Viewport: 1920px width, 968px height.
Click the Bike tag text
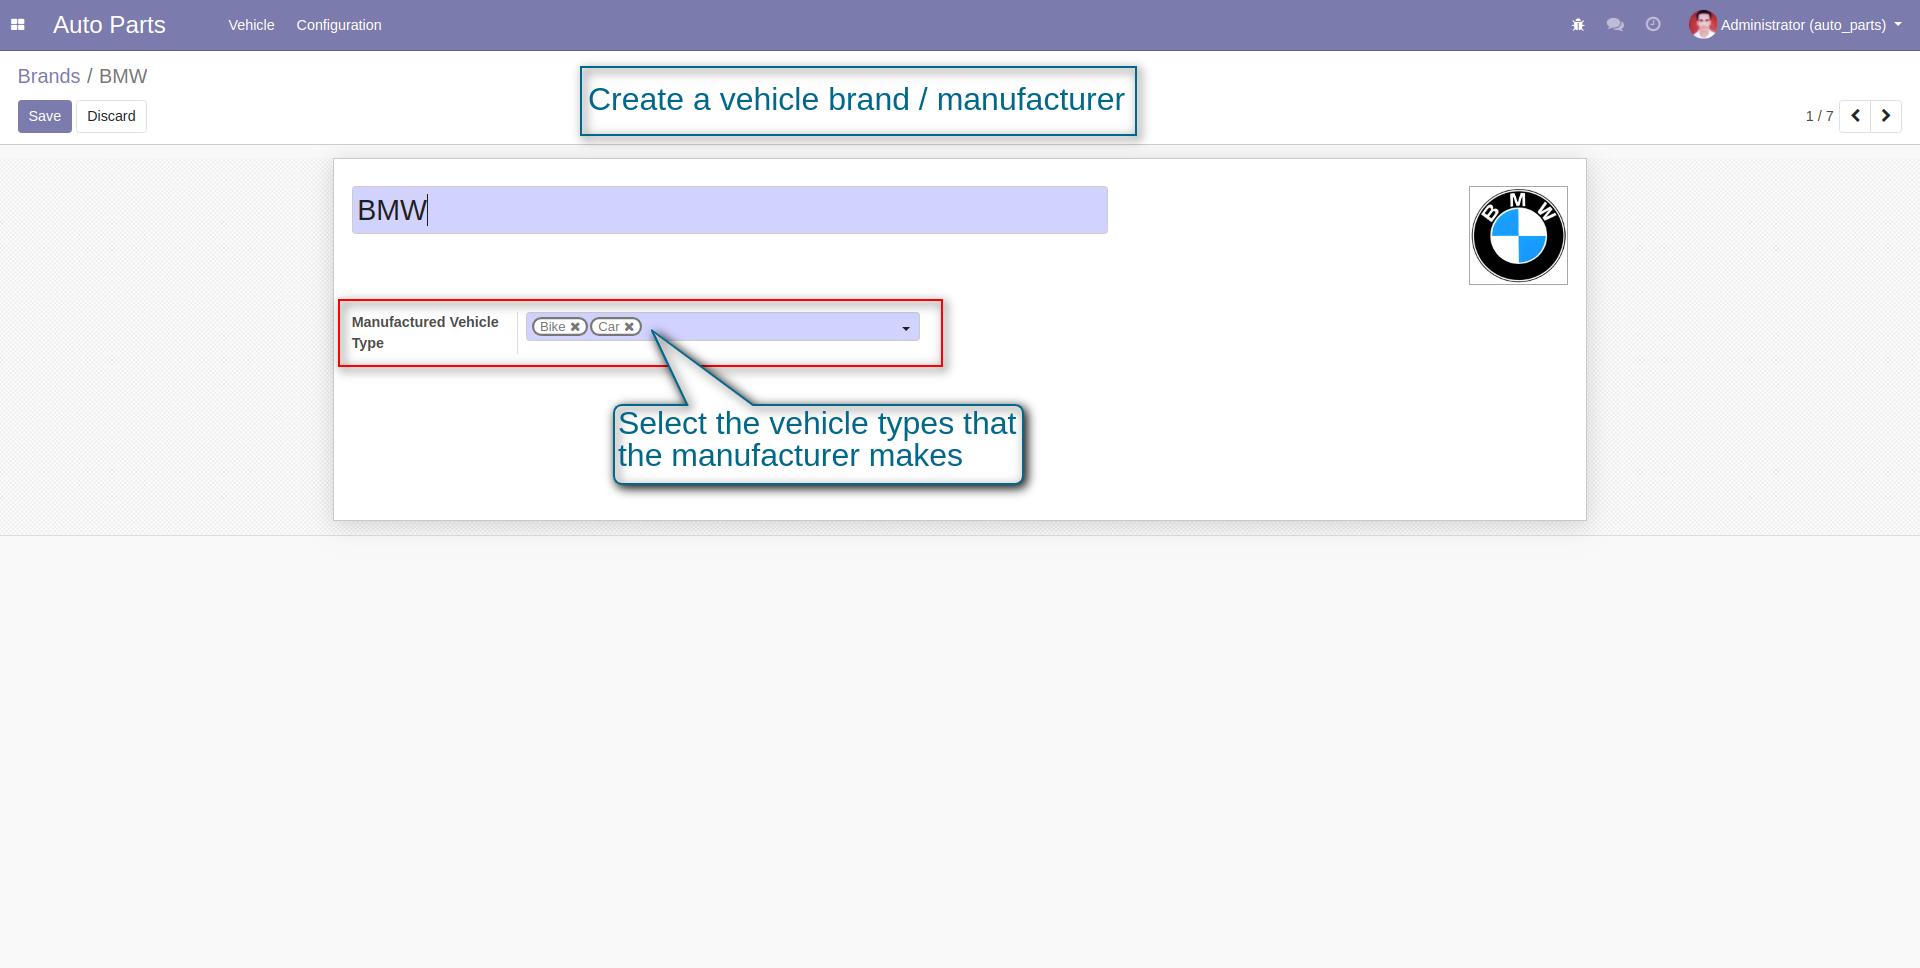pos(552,327)
